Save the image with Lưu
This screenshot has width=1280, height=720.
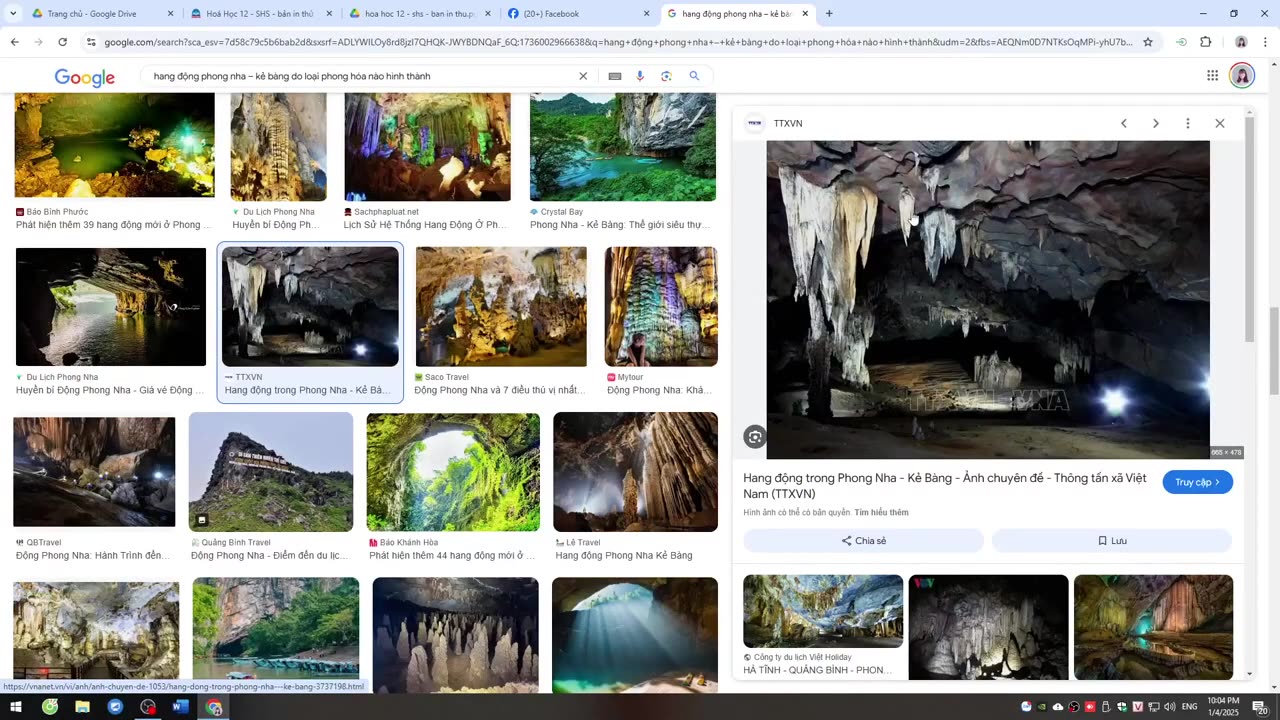pos(1112,541)
